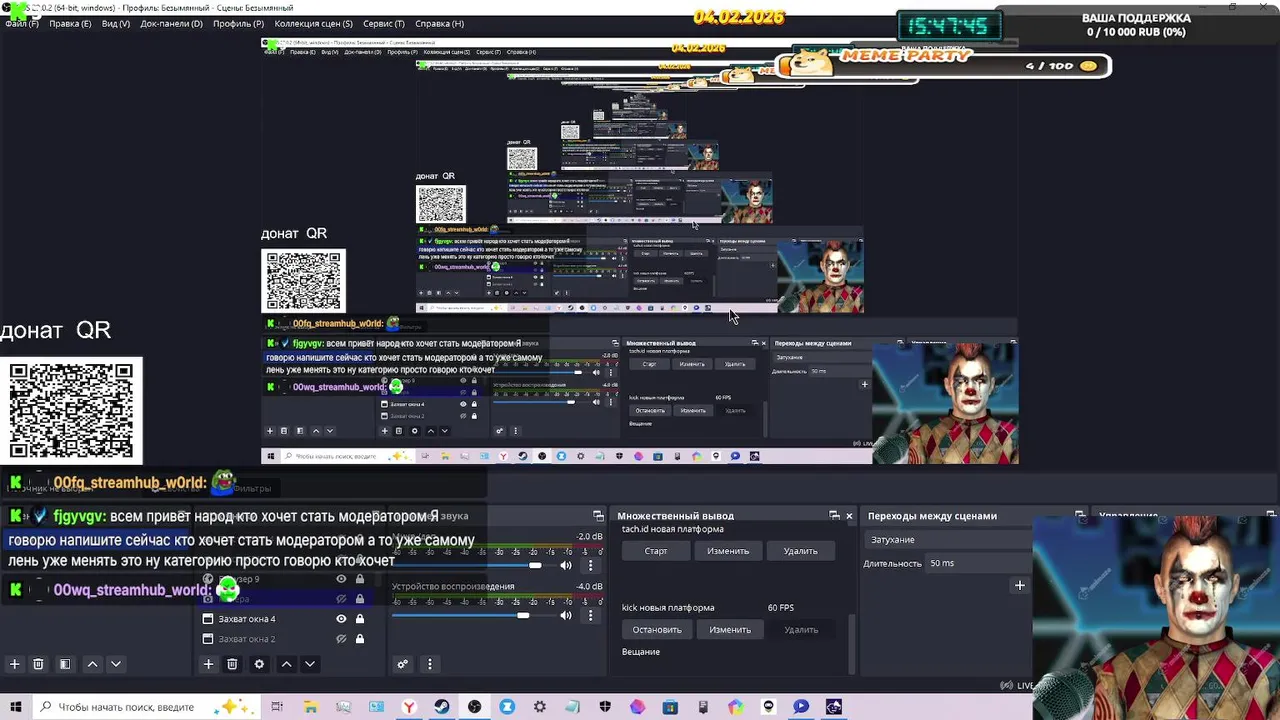Image resolution: width=1280 pixels, height=720 pixels.
Task: Open File Explorer from the taskbar
Action: point(311,707)
